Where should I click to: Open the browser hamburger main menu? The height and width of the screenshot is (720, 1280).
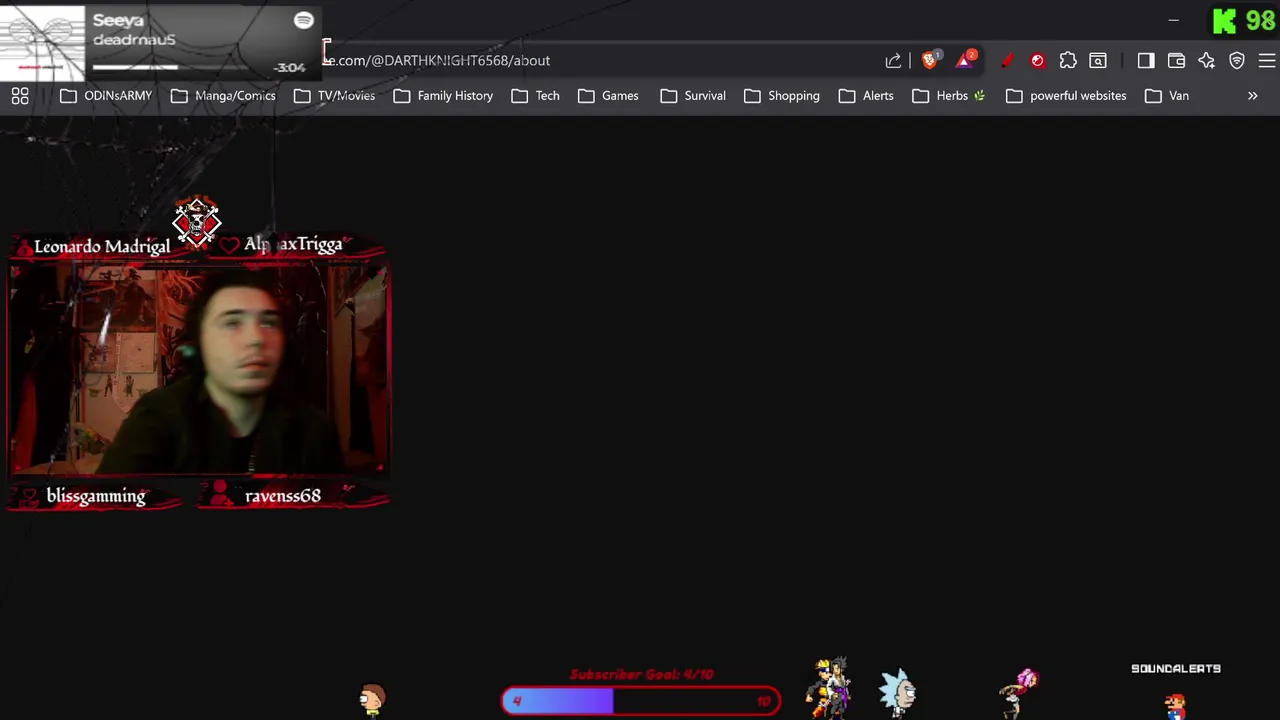[1267, 61]
